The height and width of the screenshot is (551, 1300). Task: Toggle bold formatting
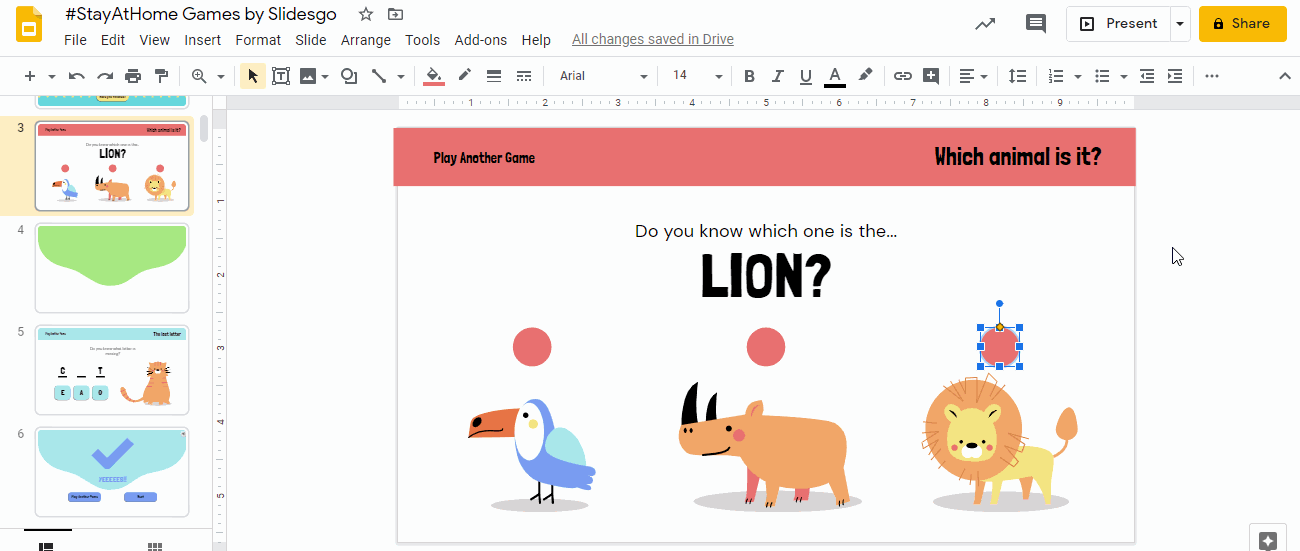point(749,76)
